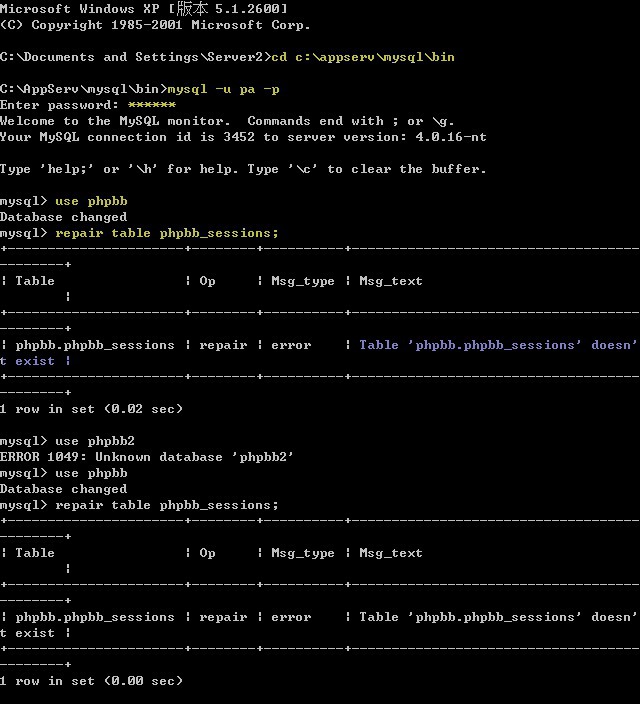Viewport: 640px width, 704px height.
Task: Click the 1 row in set (0.02 sec) line
Action: 91,409
